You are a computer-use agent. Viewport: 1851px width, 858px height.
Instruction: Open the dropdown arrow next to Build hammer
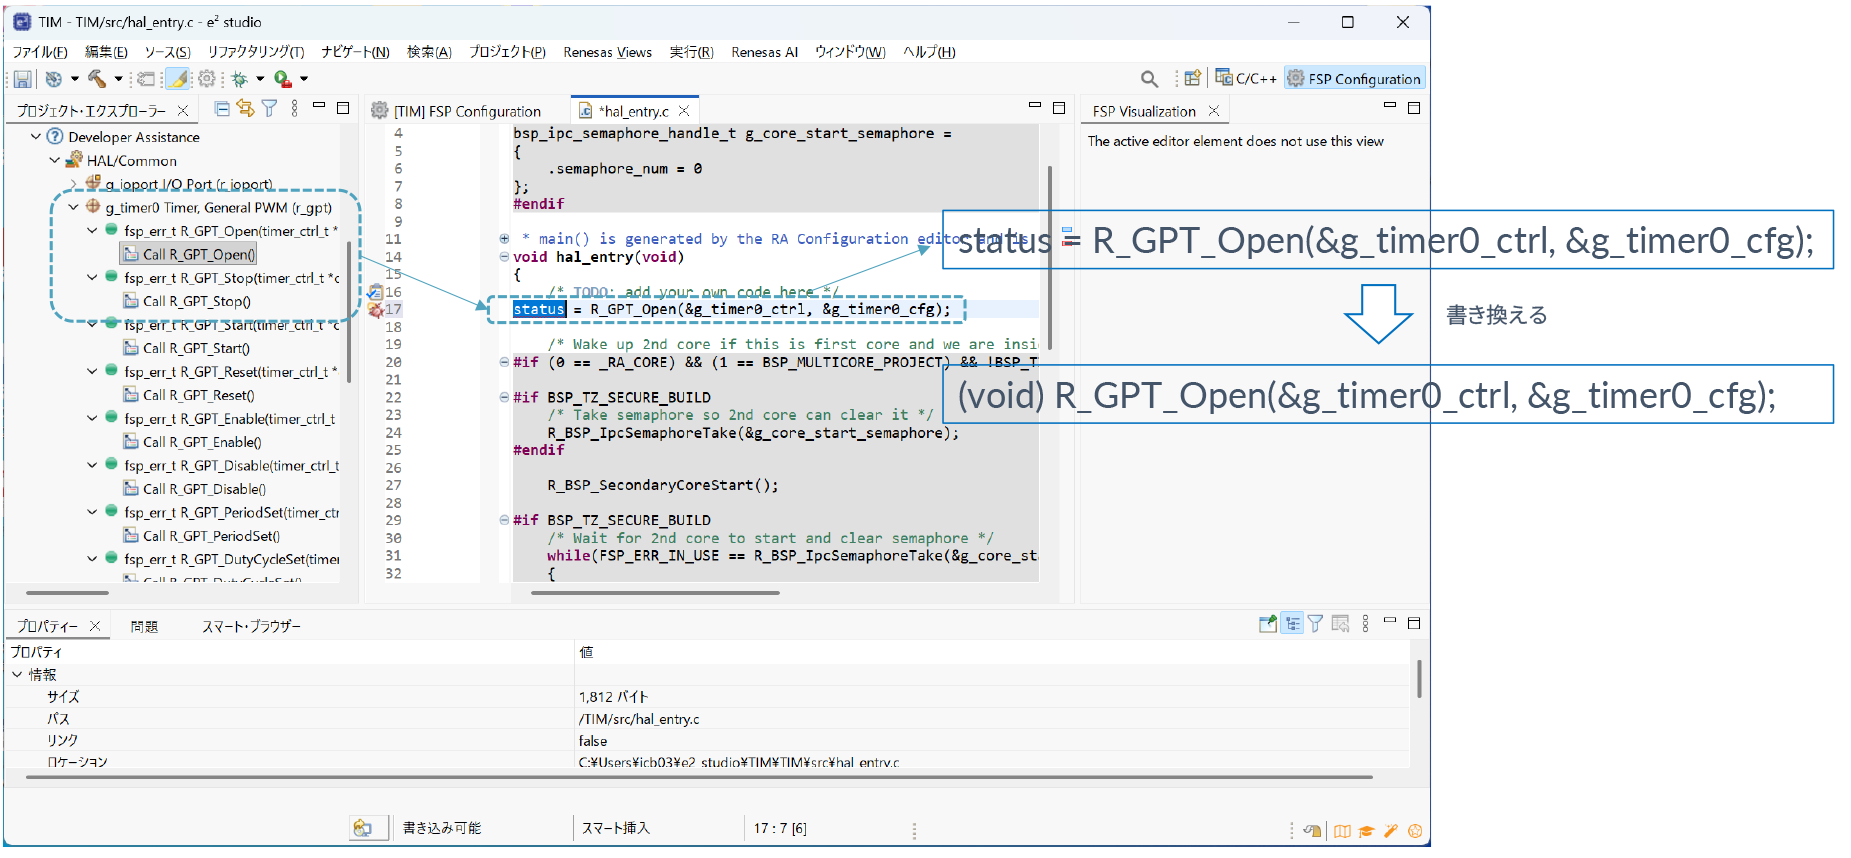118,79
